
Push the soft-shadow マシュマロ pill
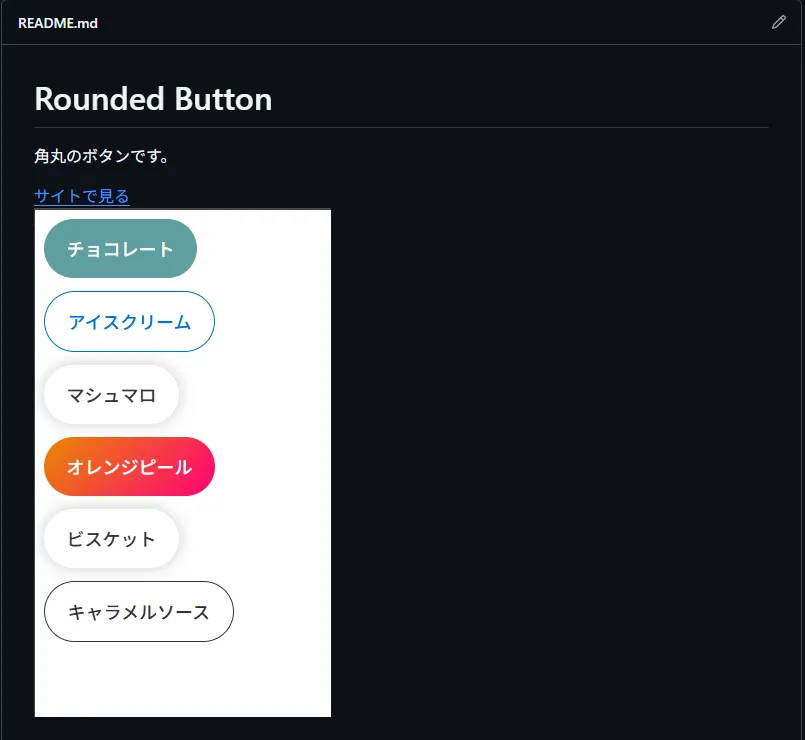pos(111,395)
